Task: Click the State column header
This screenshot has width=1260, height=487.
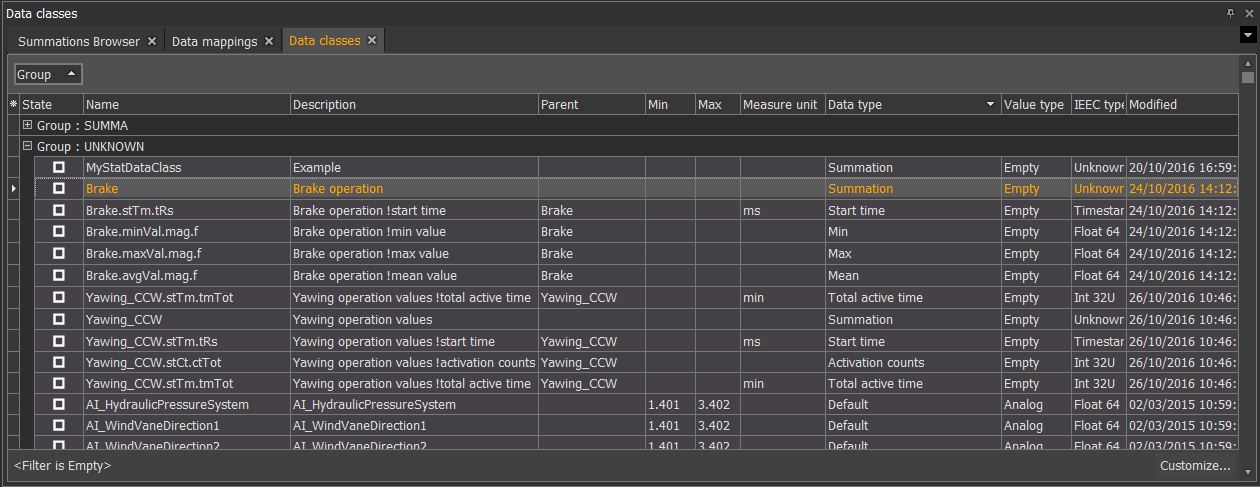Action: pyautogui.click(x=51, y=104)
